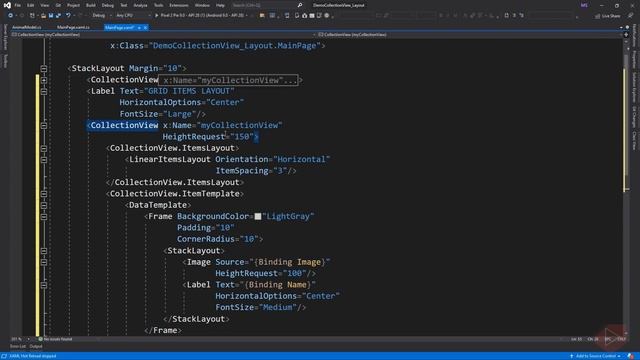Click the Save icon in the toolbar
640x360 pixels.
(51, 16)
